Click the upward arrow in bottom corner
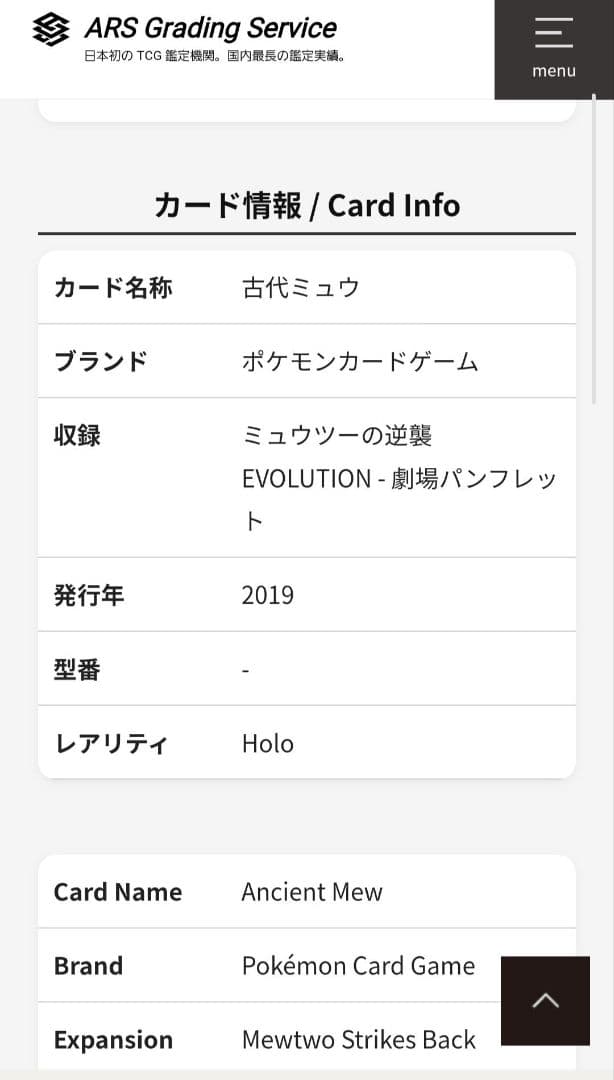This screenshot has width=614, height=1080. coord(545,1001)
